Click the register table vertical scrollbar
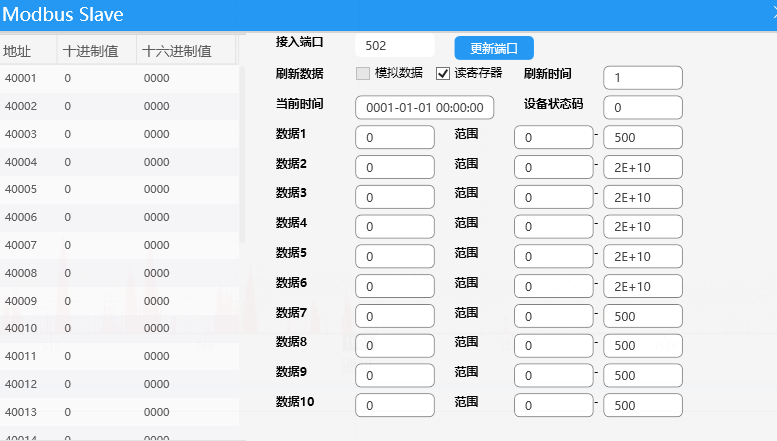This screenshot has width=777, height=441. coord(242,154)
